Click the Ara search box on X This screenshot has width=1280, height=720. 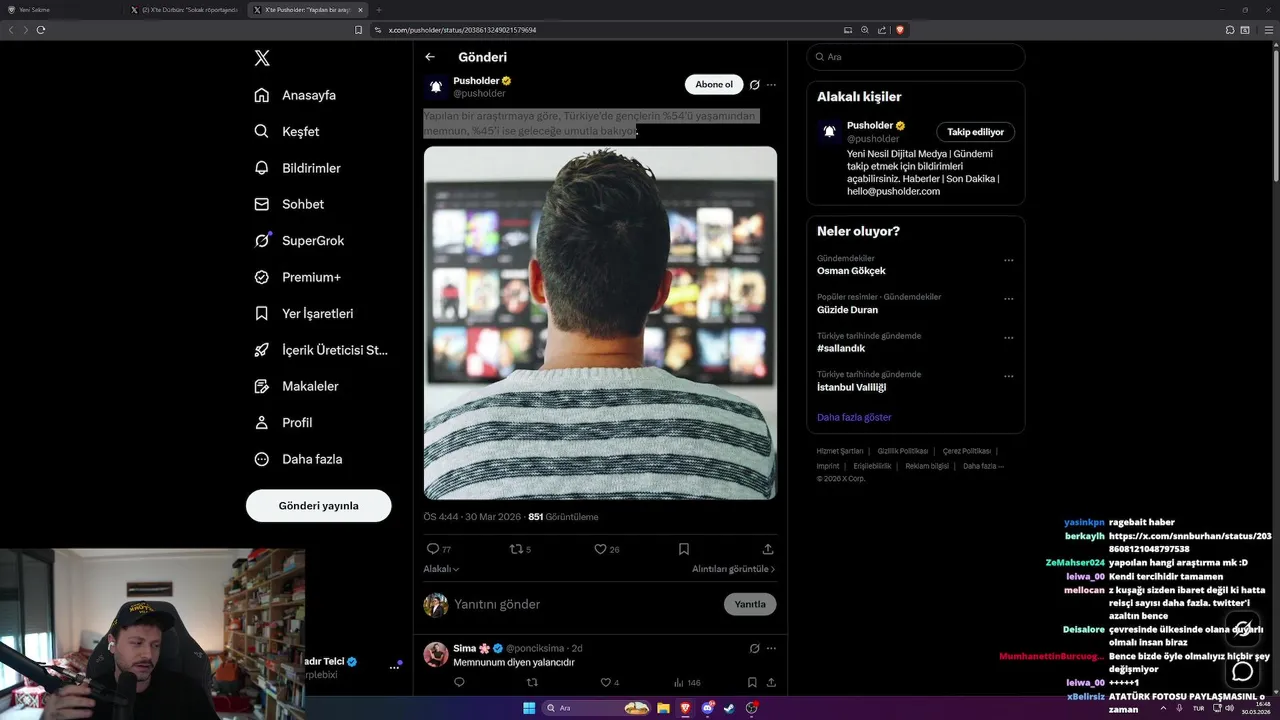(x=916, y=57)
